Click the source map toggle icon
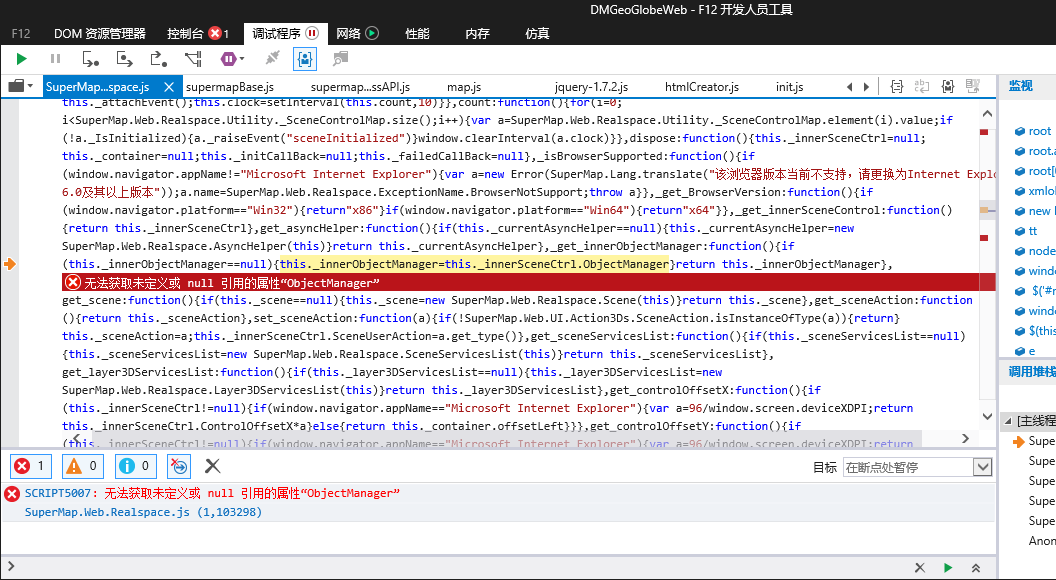The width and height of the screenshot is (1056, 580). pos(972,86)
